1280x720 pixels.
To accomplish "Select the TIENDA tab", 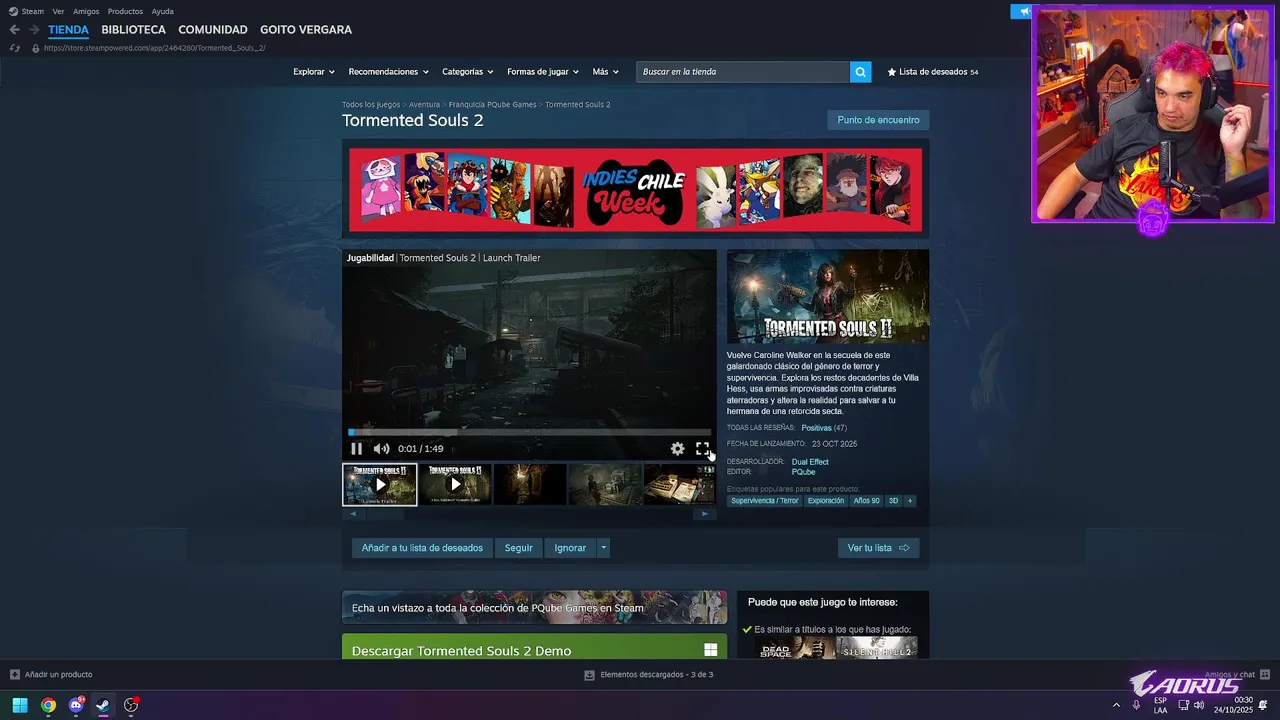I will (68, 30).
